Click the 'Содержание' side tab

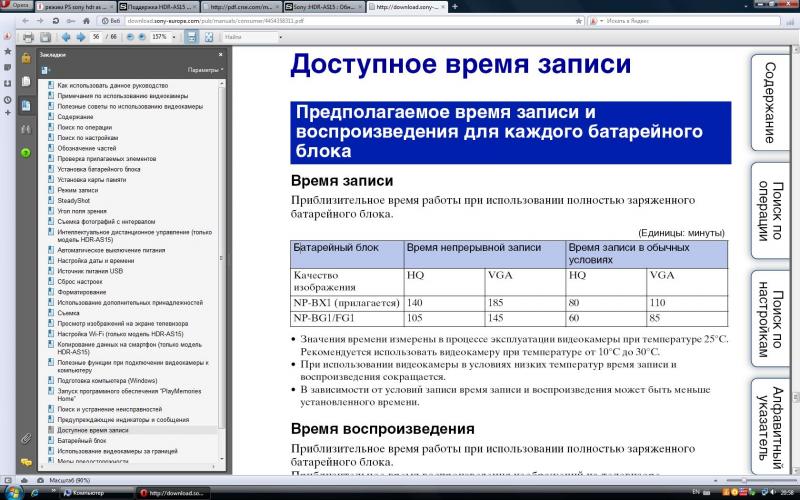(x=770, y=103)
